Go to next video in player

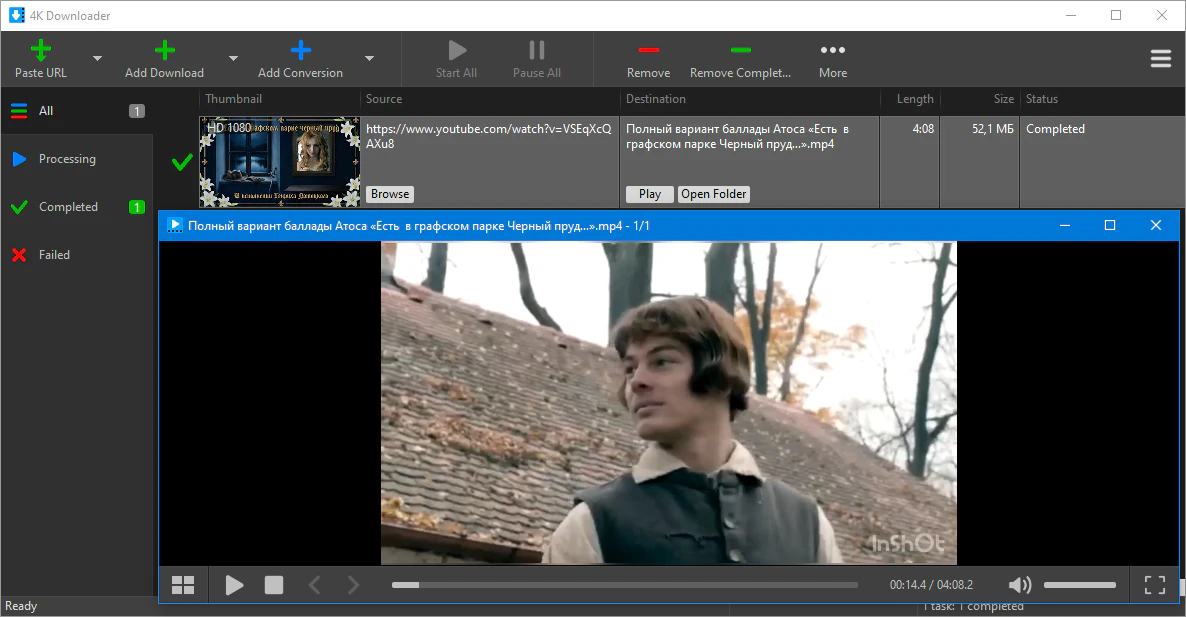(x=353, y=585)
